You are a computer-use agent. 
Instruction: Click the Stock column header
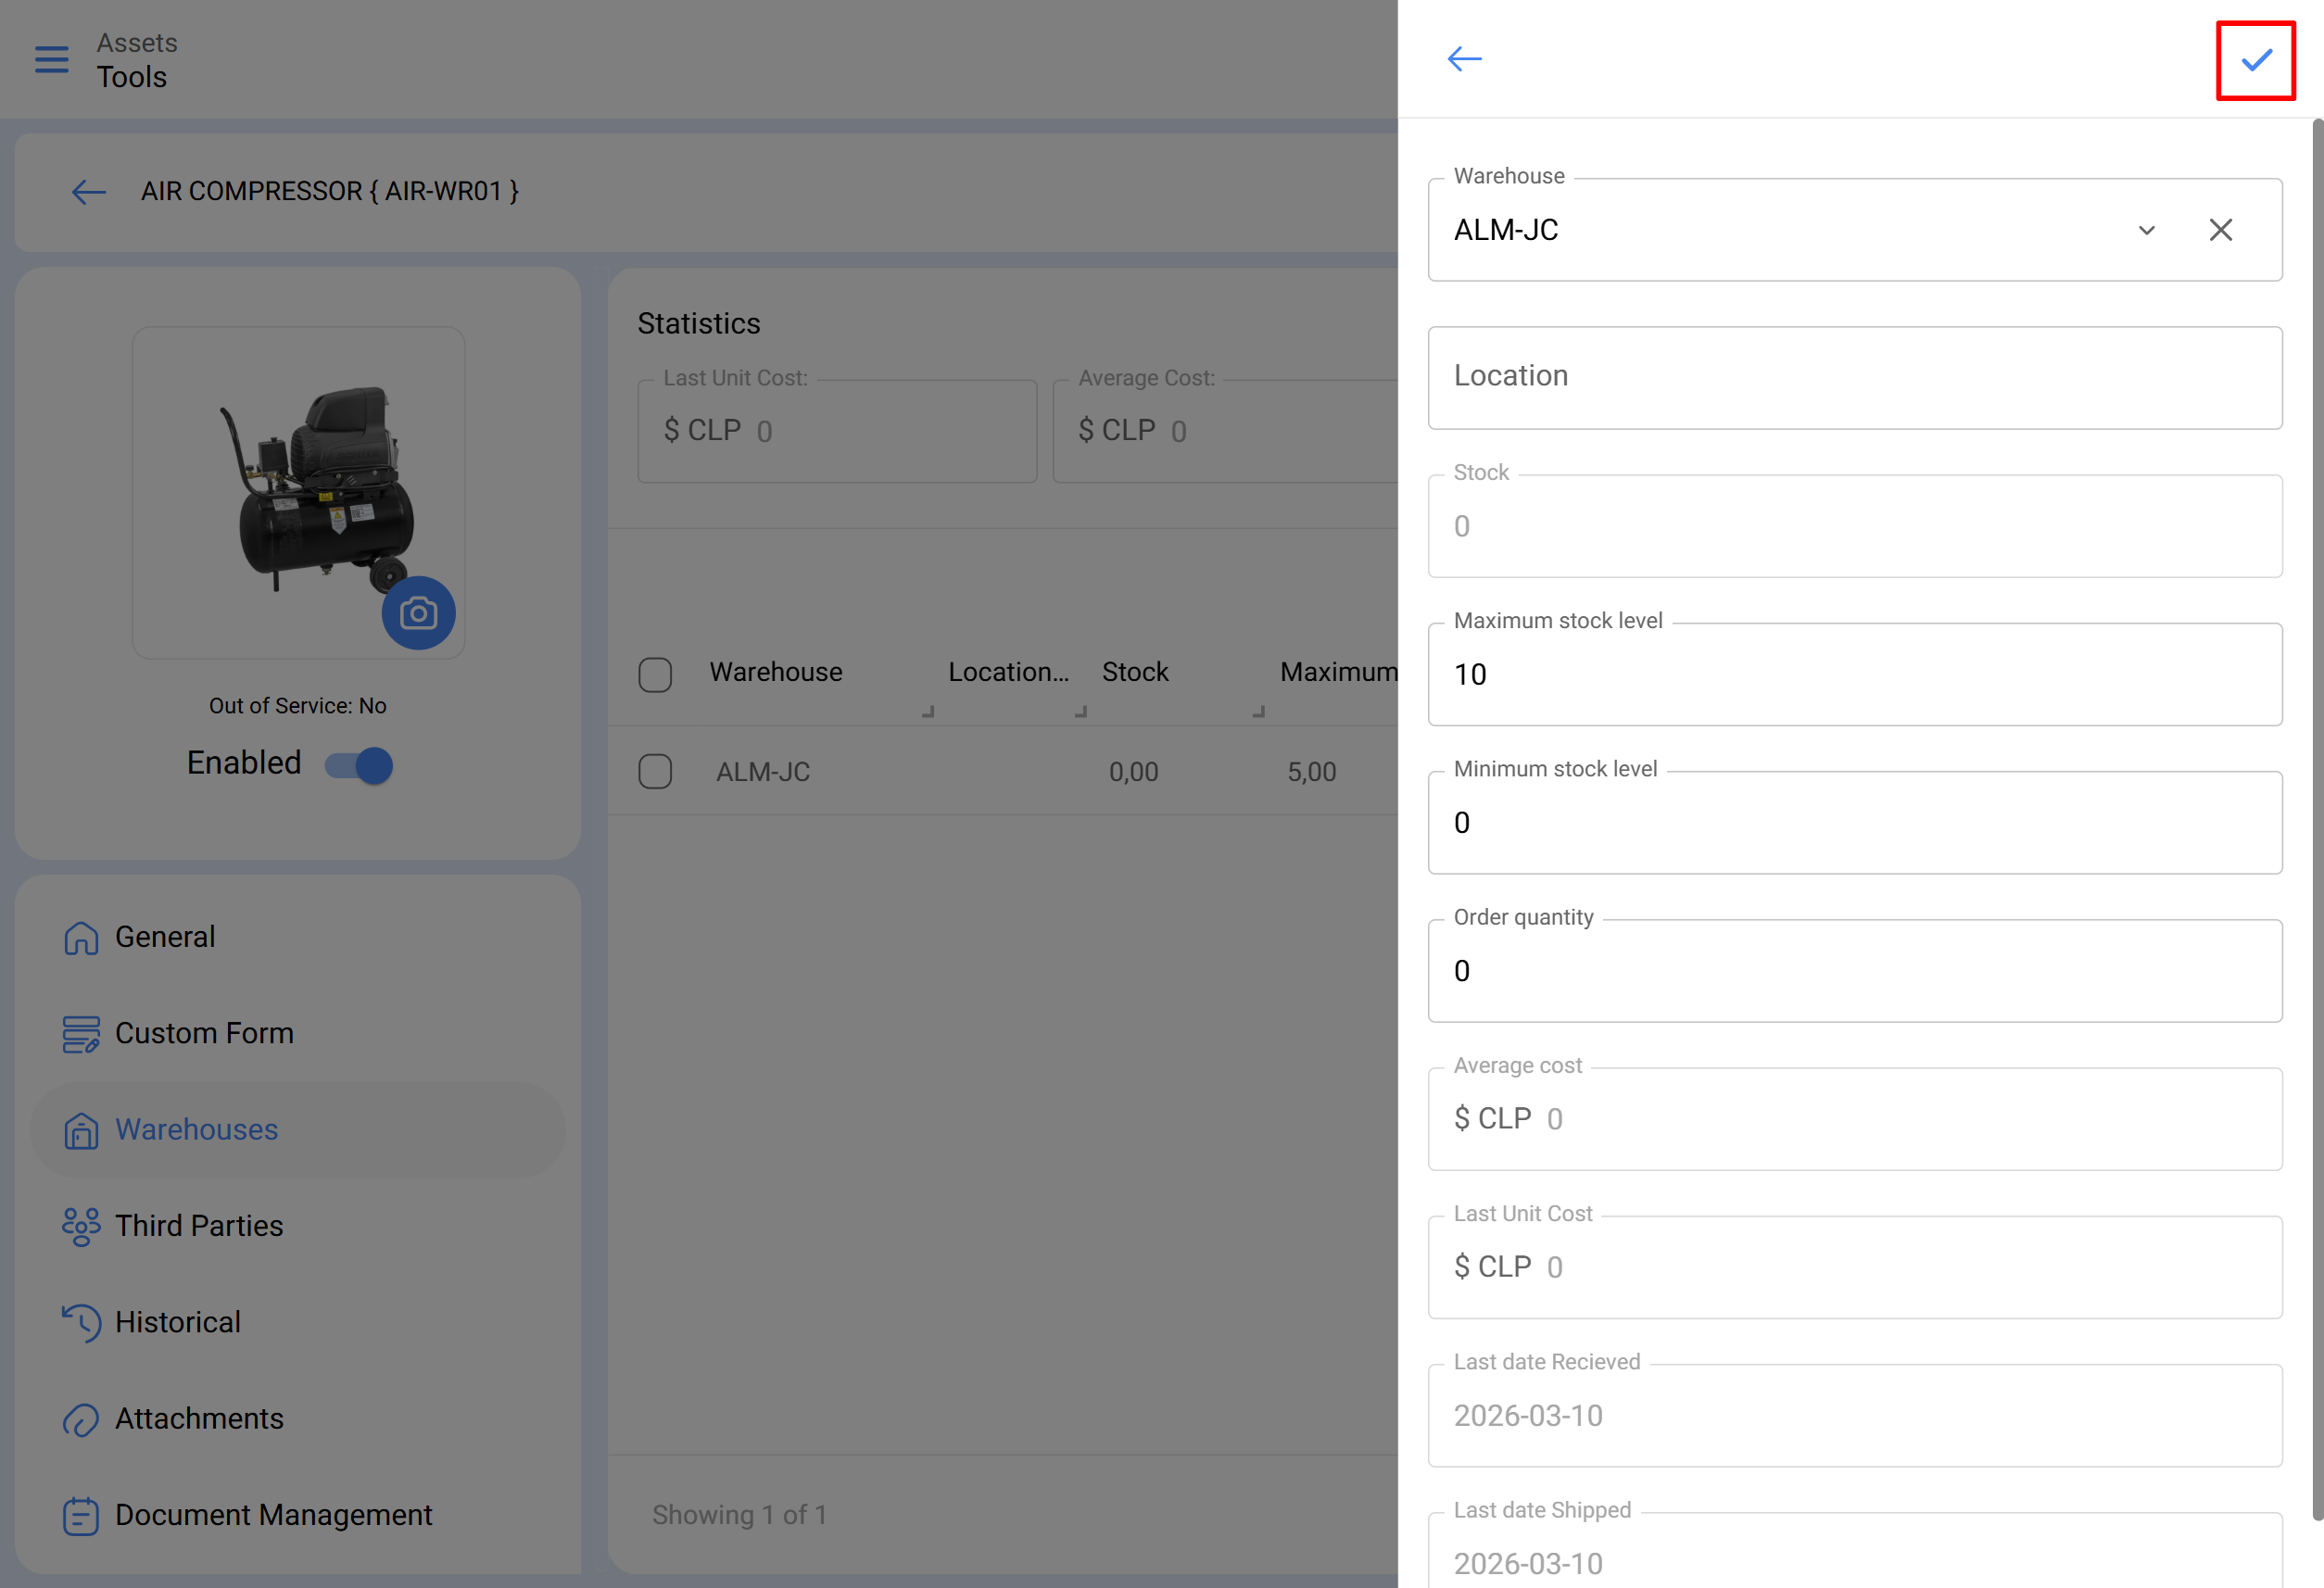click(x=1135, y=672)
